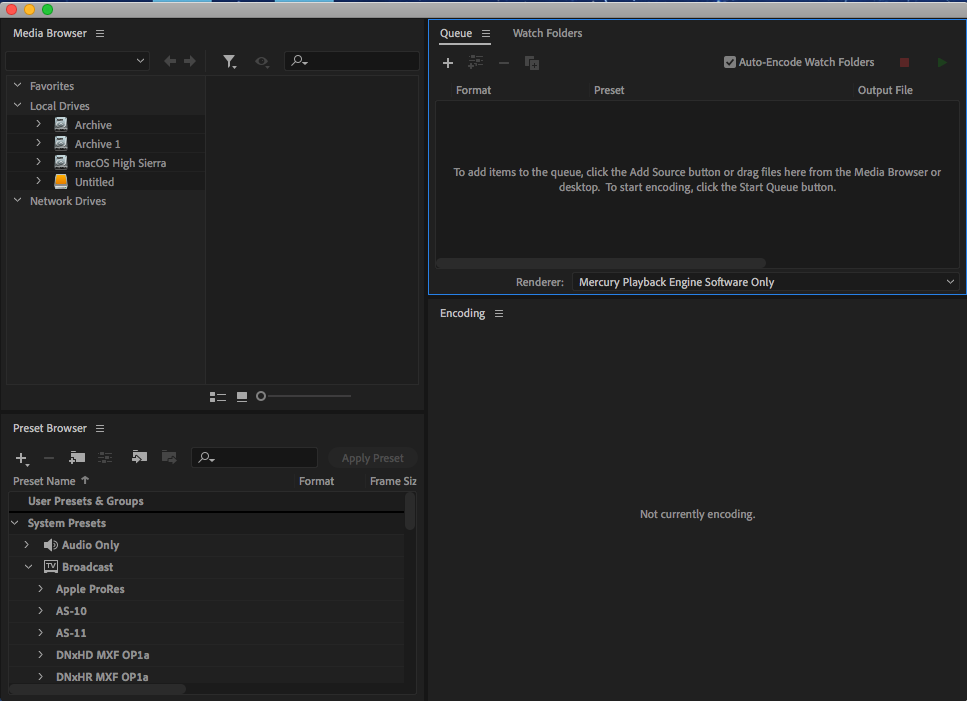Click the Preset Browser horizontal scrollbar

pos(97,689)
